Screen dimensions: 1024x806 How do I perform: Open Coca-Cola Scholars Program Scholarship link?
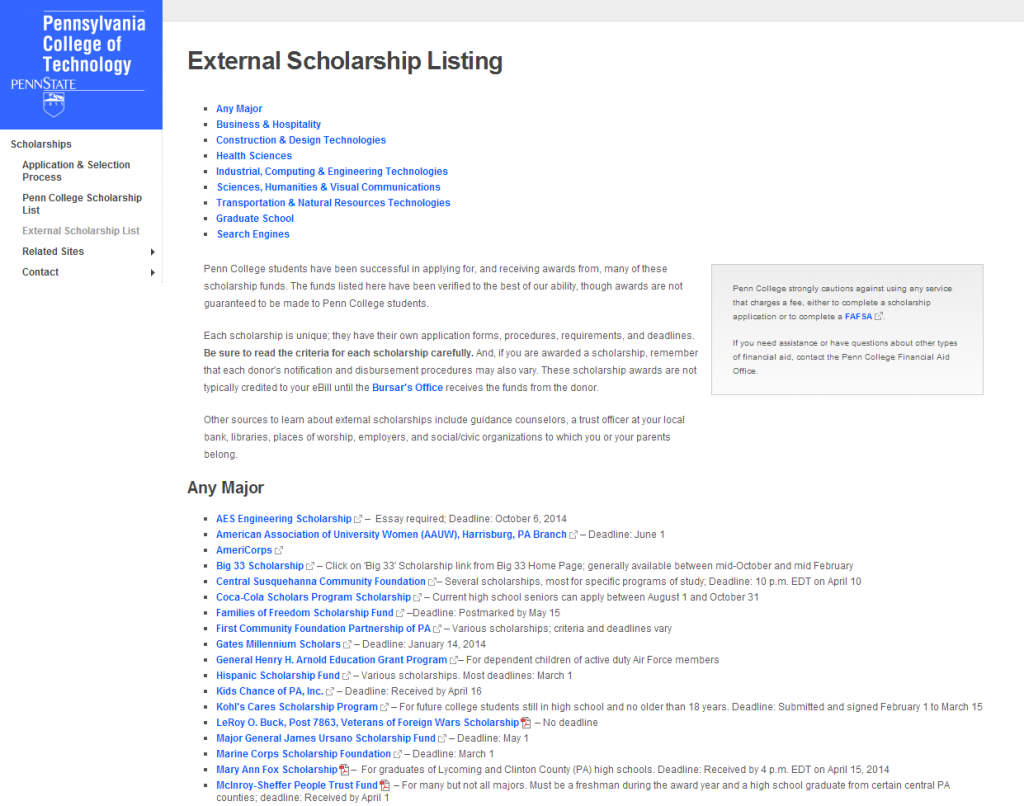tap(313, 597)
